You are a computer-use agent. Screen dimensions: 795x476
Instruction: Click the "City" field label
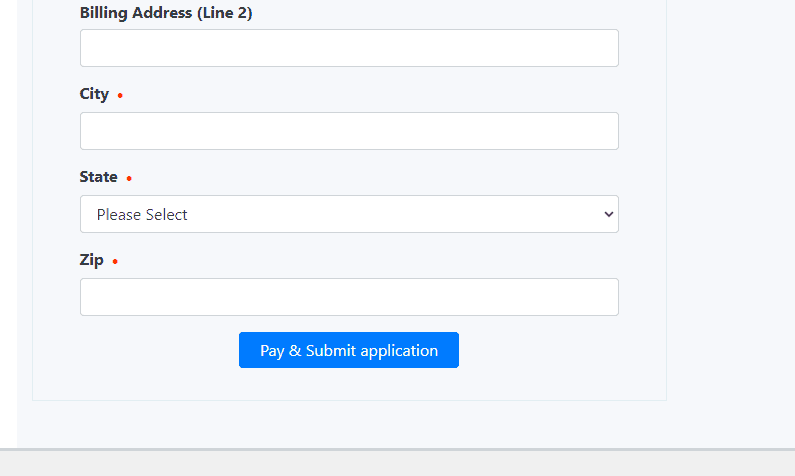pos(94,94)
